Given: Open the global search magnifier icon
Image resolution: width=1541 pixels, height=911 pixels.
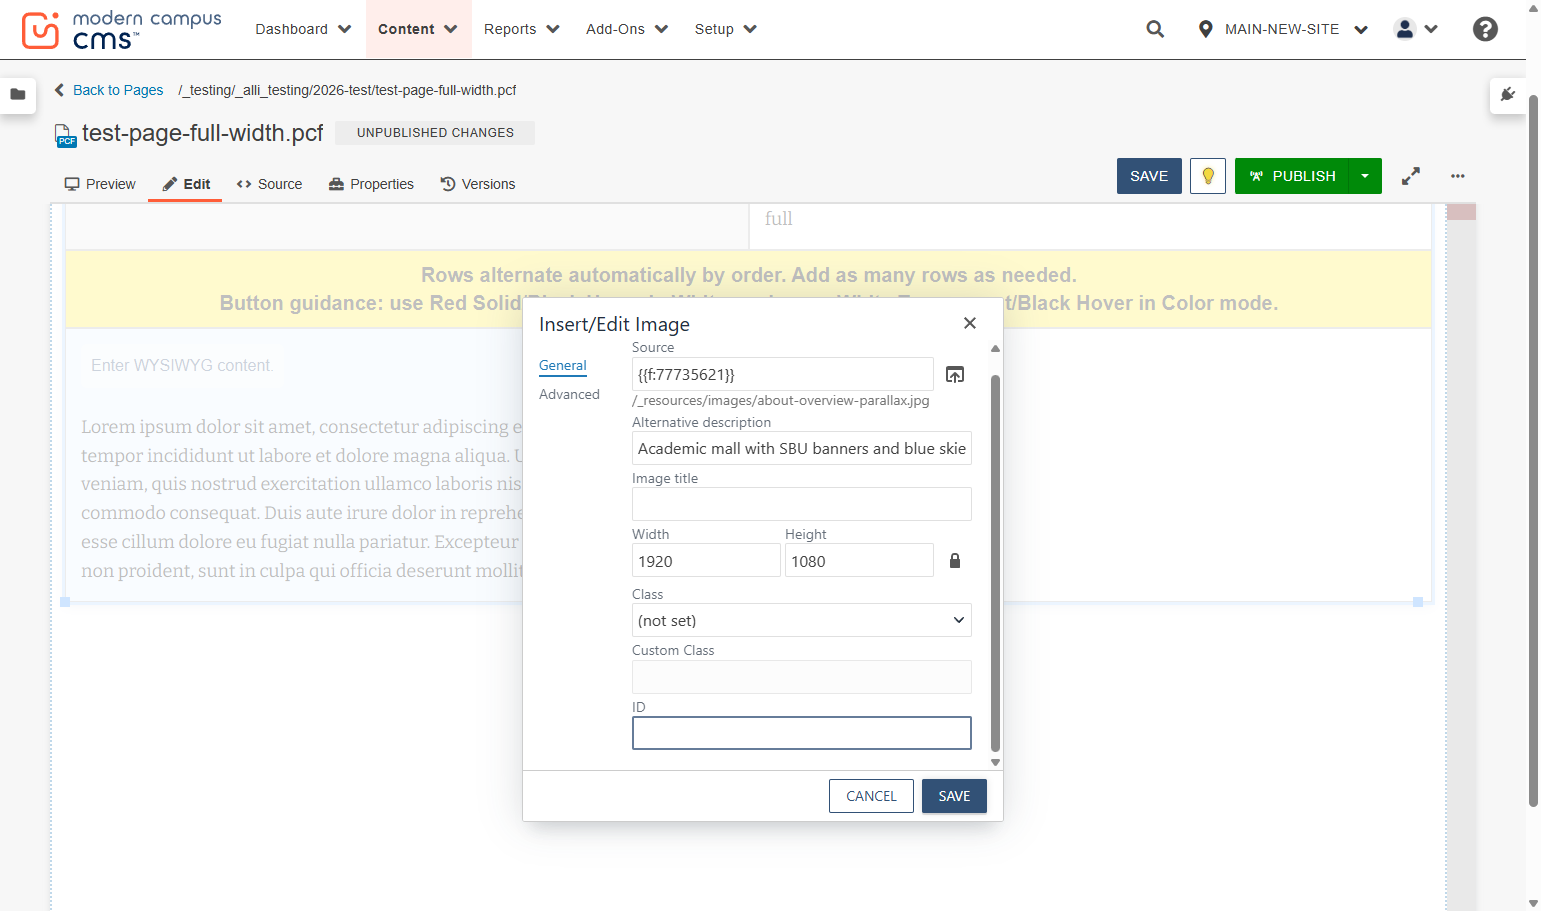Looking at the screenshot, I should click(x=1155, y=29).
